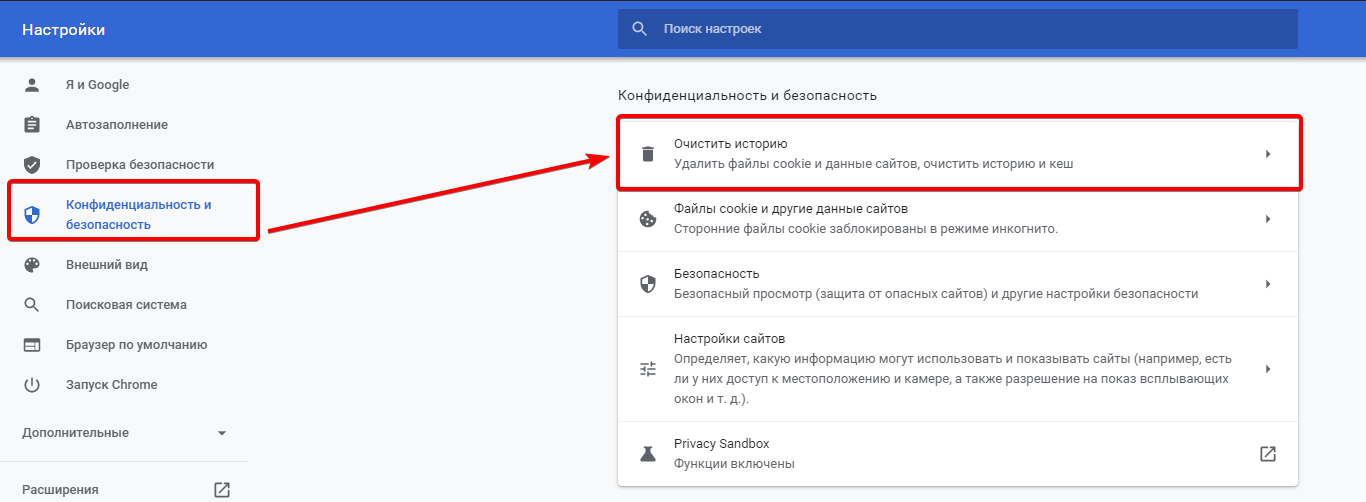Click the palette icon for Внешний вид
Viewport: 1366px width, 502px height.
pos(32,265)
